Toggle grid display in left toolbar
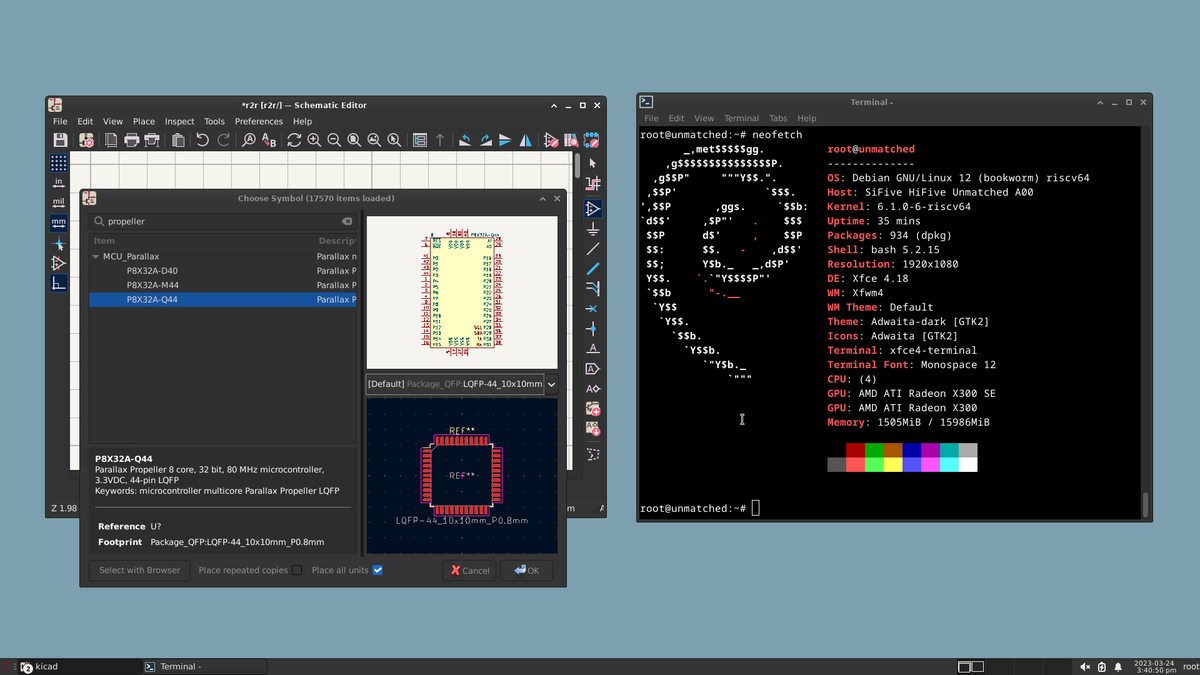The height and width of the screenshot is (675, 1200). [x=58, y=162]
